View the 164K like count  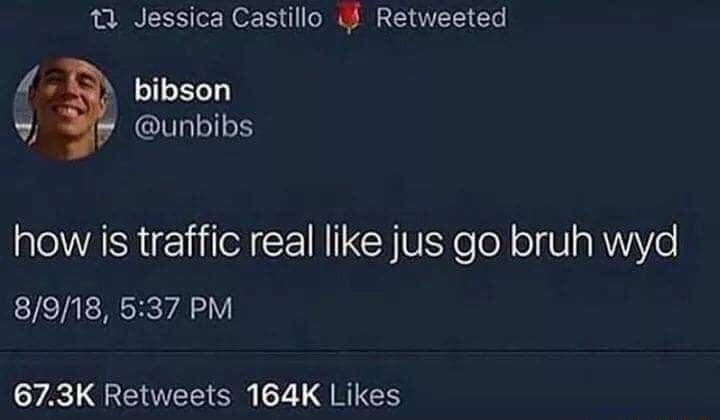coord(283,395)
